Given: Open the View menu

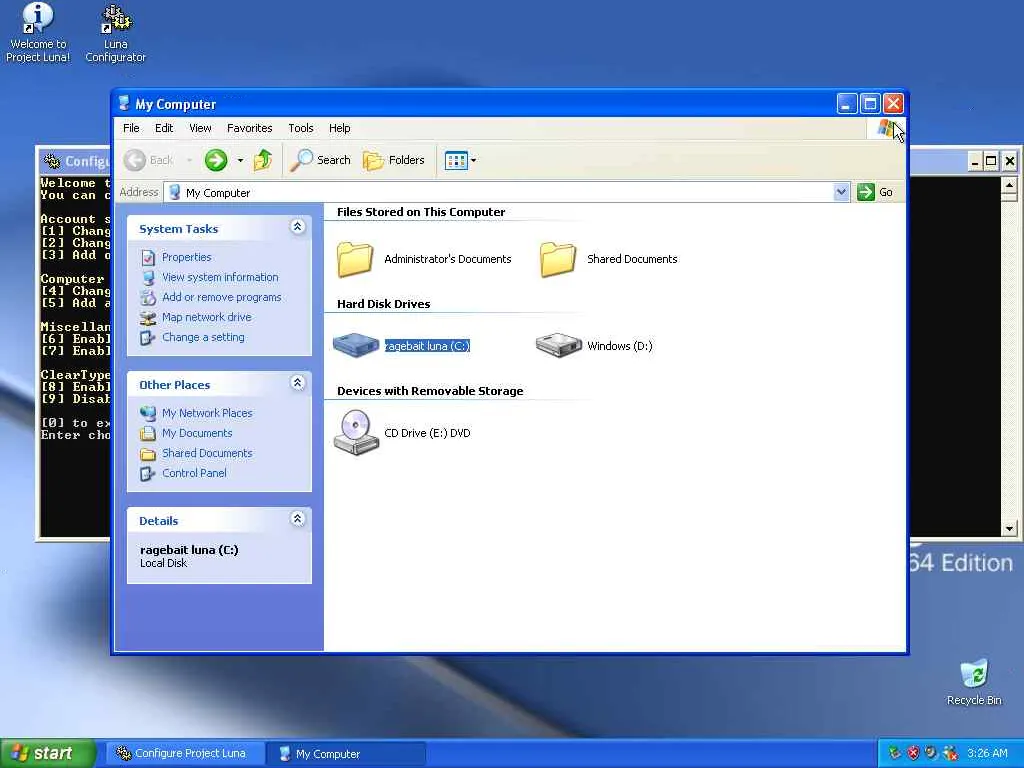Looking at the screenshot, I should (200, 128).
